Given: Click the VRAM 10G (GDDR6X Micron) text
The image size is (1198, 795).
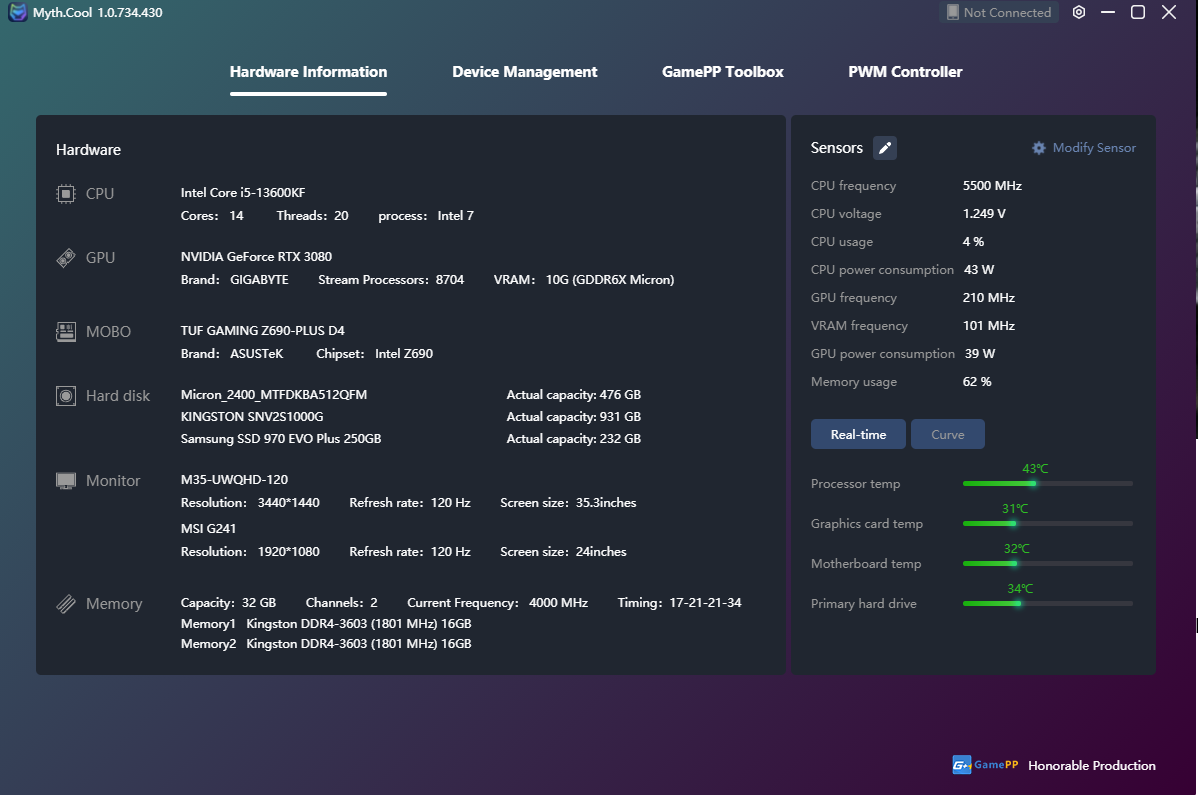Looking at the screenshot, I should click(x=584, y=280).
